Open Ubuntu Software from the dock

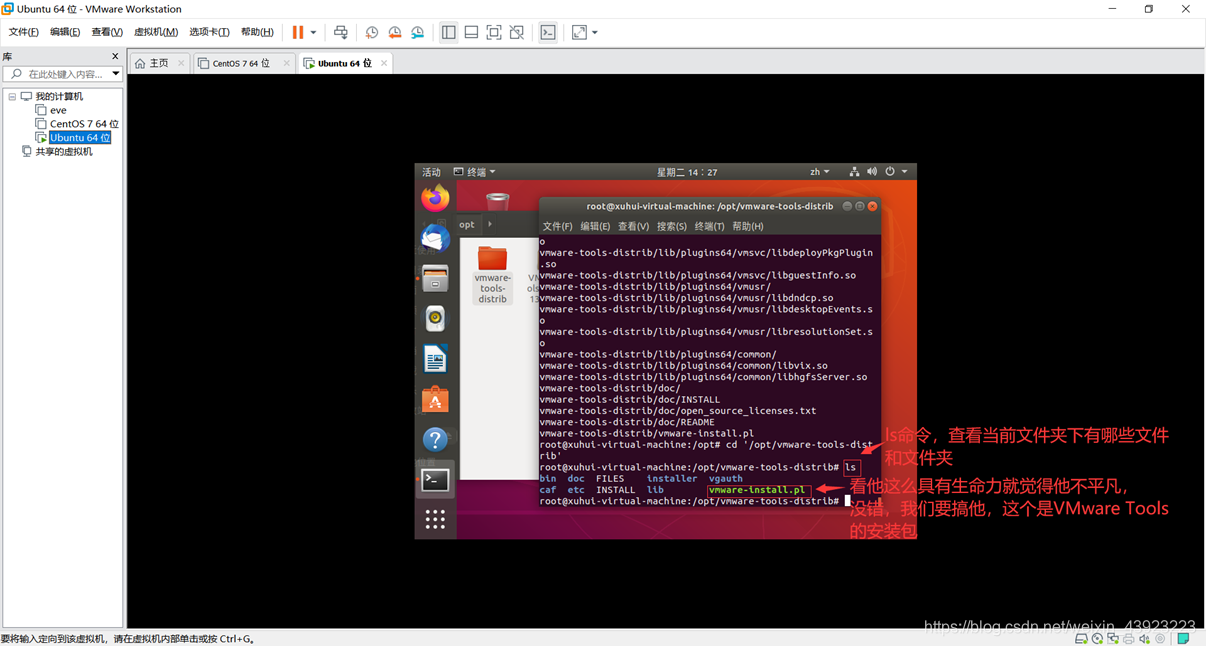point(435,400)
